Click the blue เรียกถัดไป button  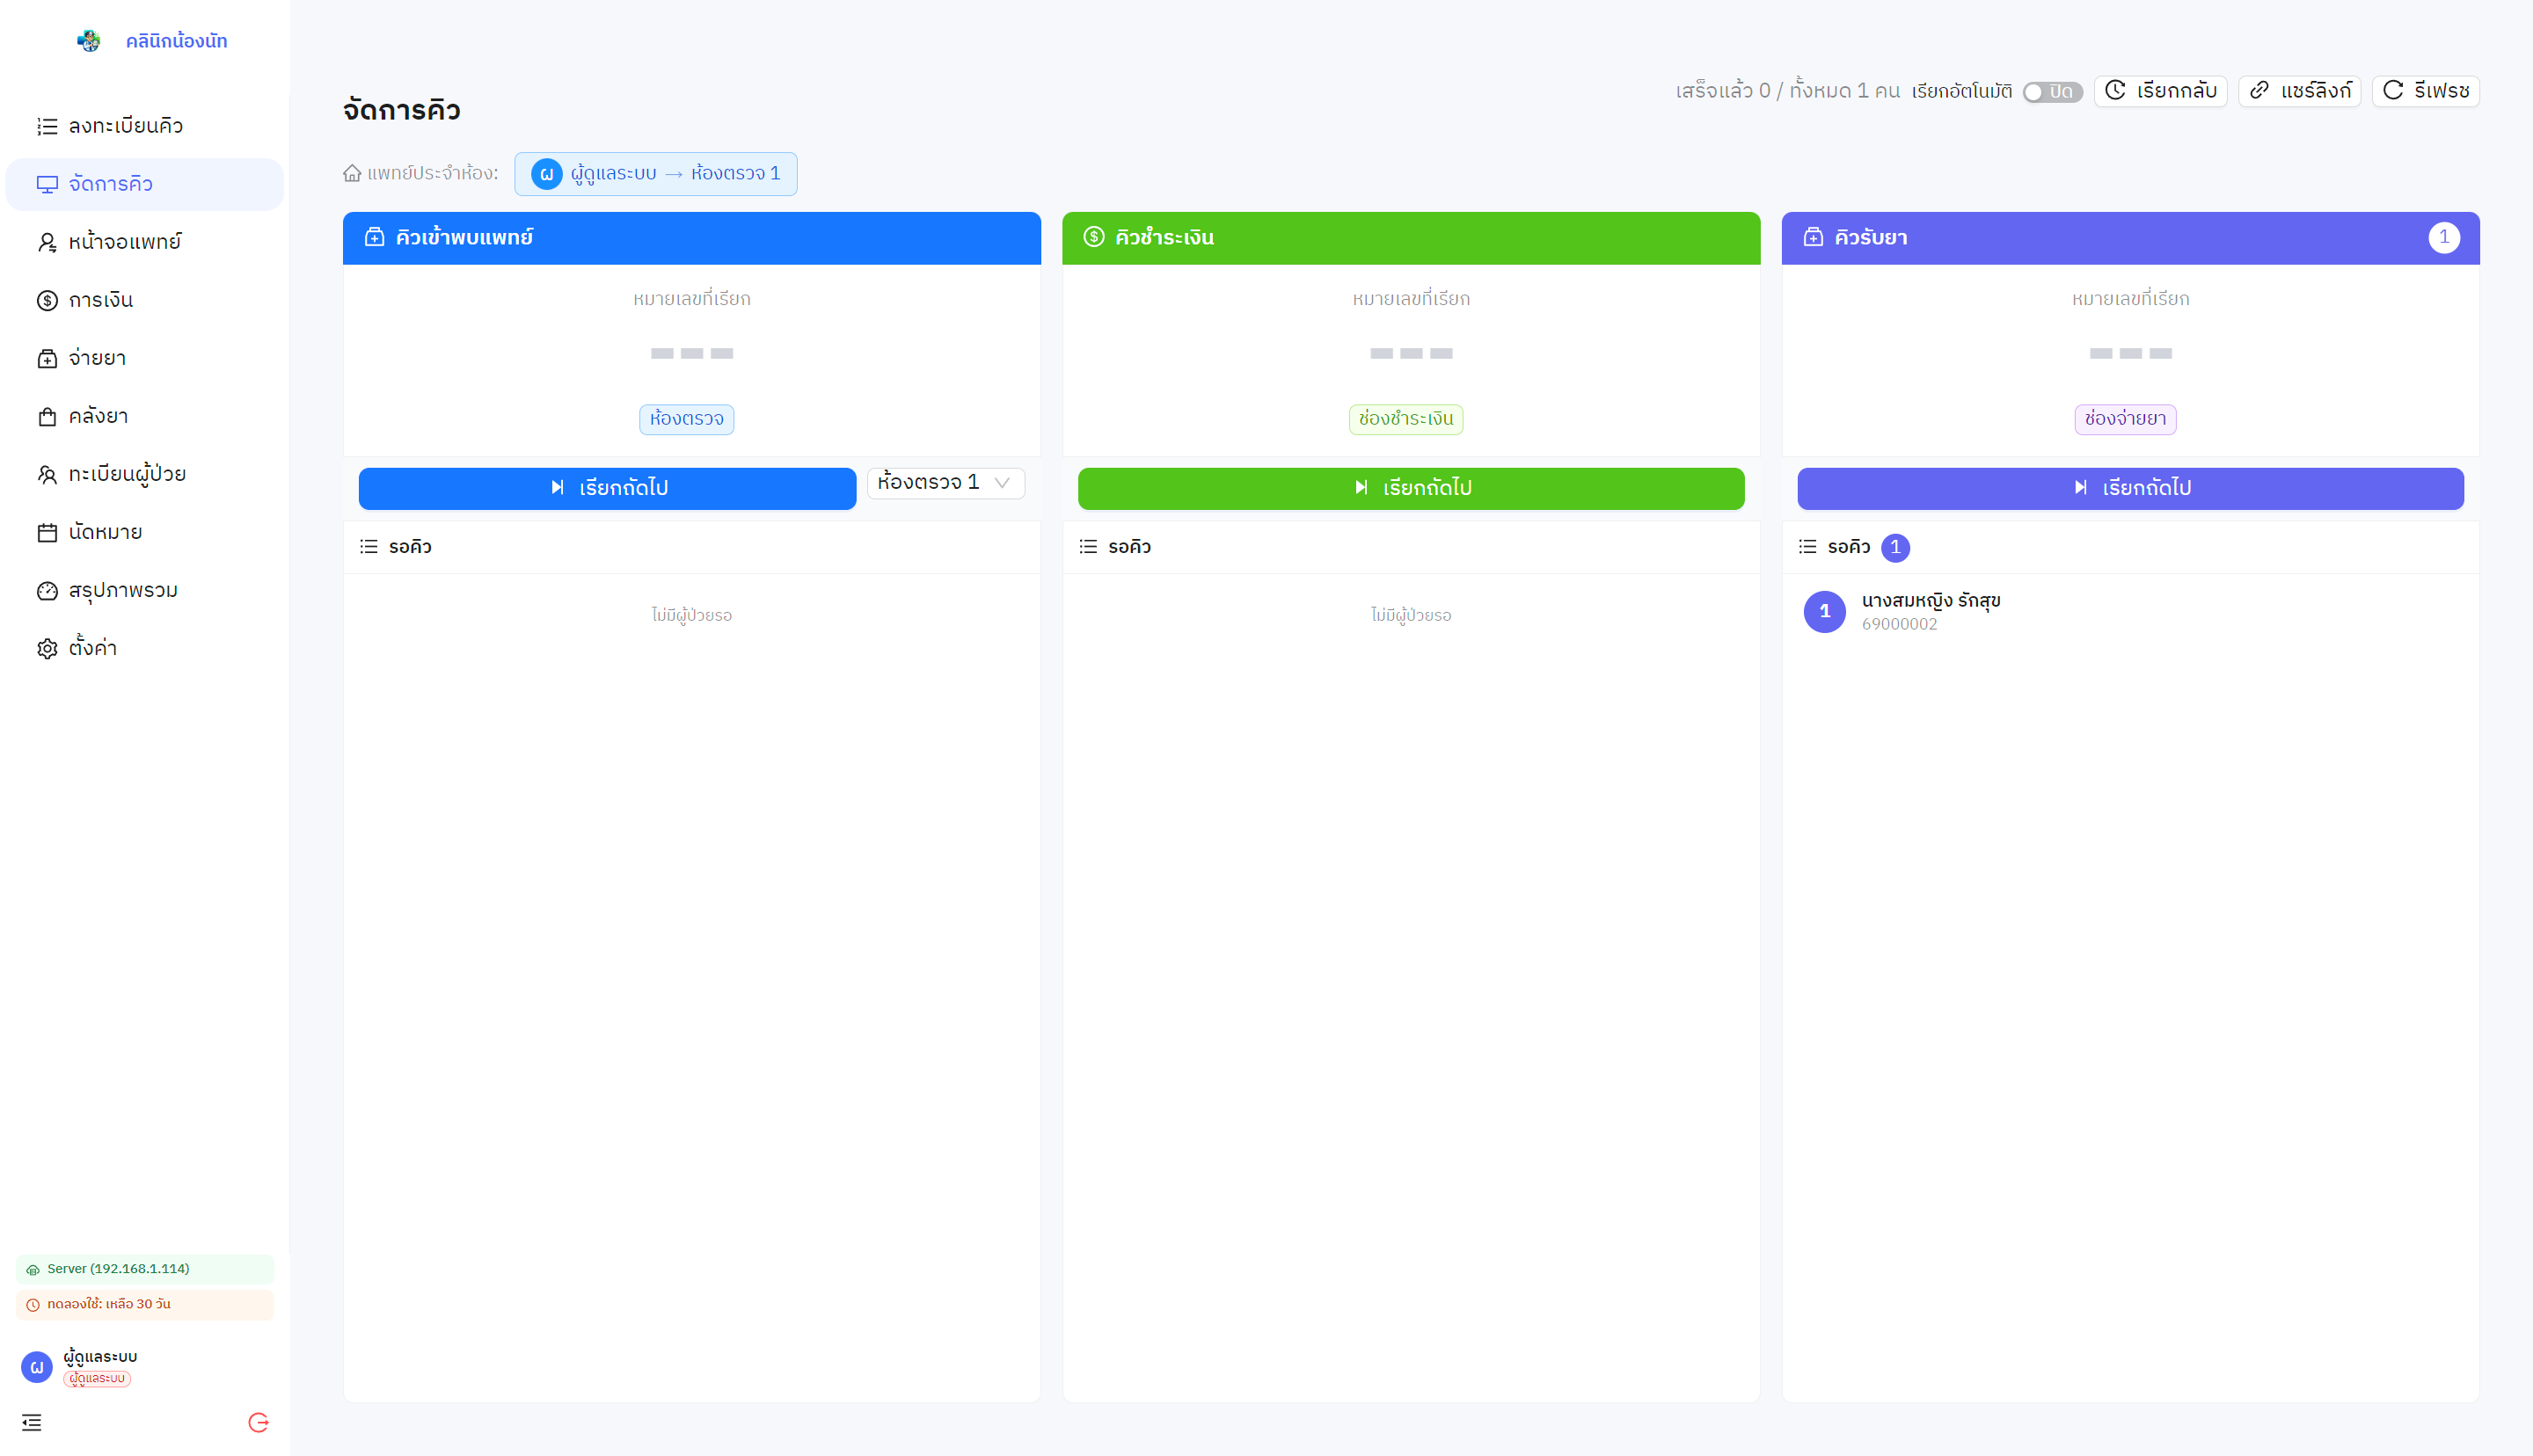[607, 488]
